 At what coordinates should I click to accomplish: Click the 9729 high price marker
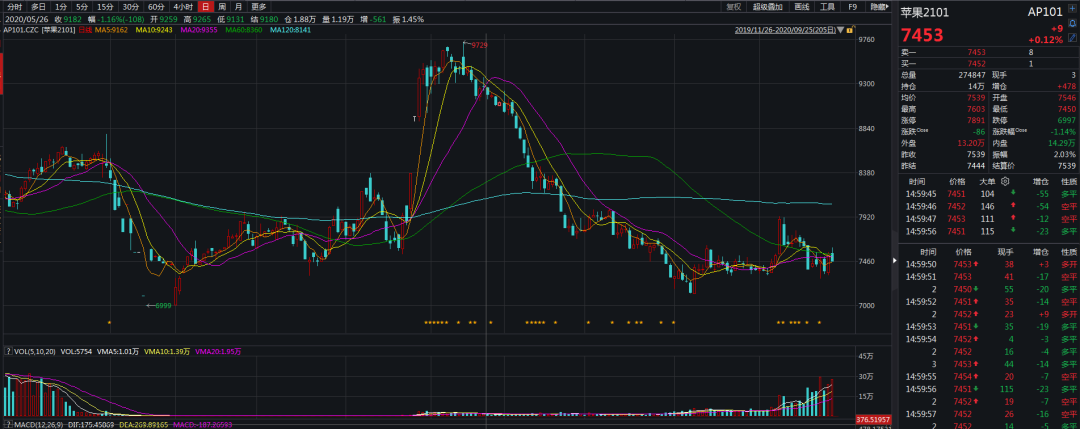(x=479, y=45)
